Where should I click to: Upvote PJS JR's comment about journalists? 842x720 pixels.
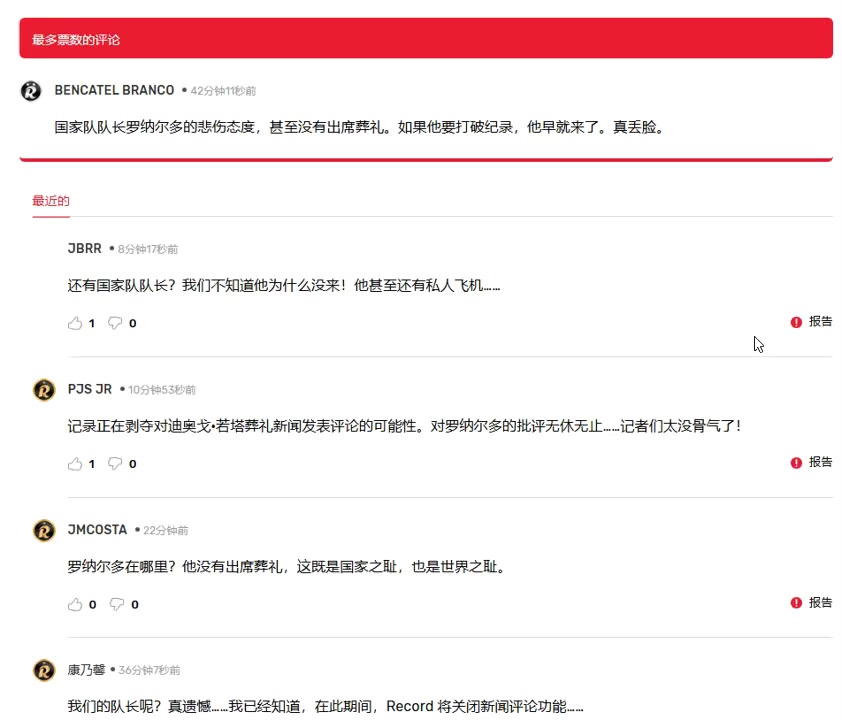74,463
